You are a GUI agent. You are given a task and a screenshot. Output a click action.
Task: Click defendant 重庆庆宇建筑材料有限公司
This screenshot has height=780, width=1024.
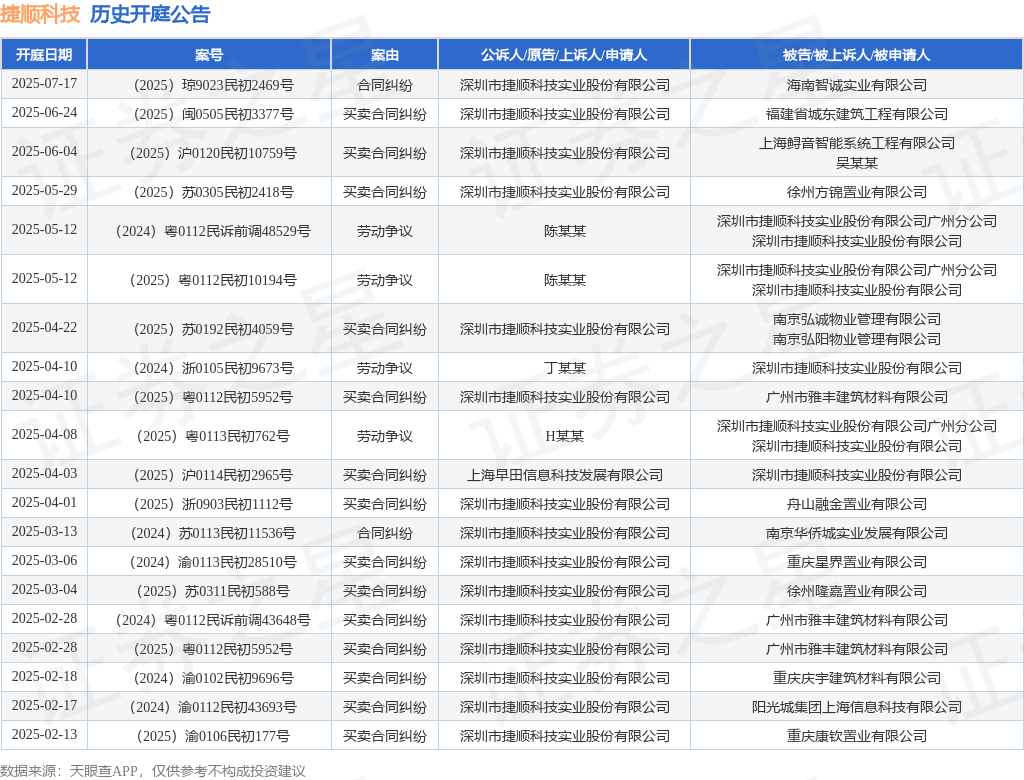click(857, 679)
